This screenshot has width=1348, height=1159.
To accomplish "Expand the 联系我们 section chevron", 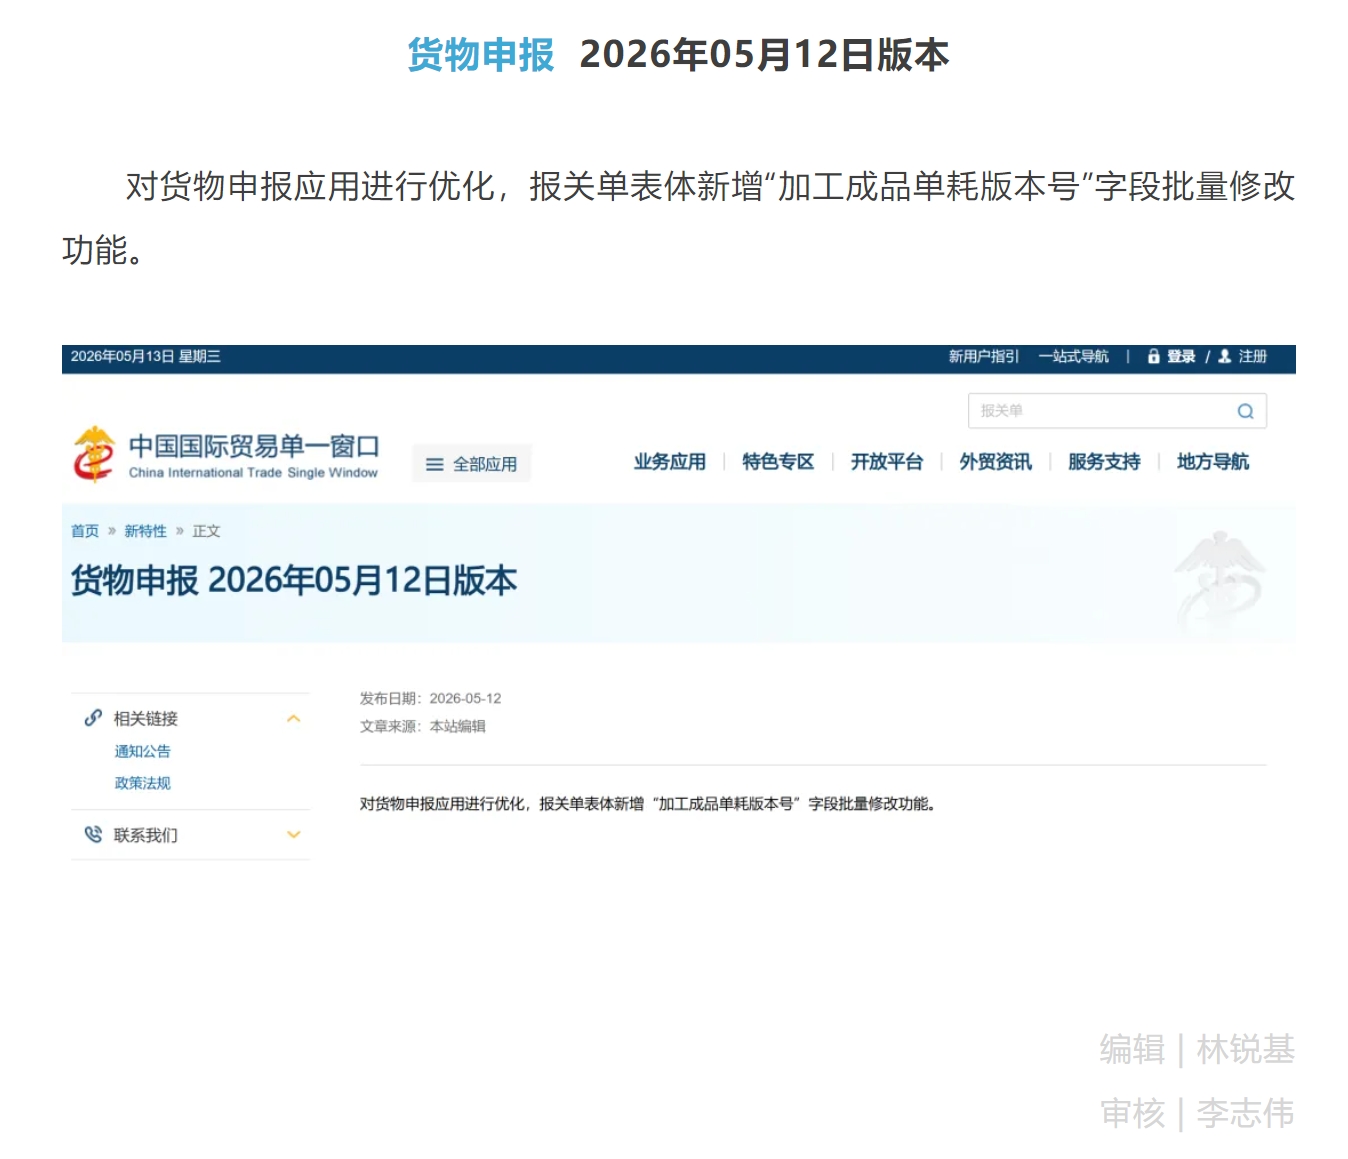I will pyautogui.click(x=293, y=834).
